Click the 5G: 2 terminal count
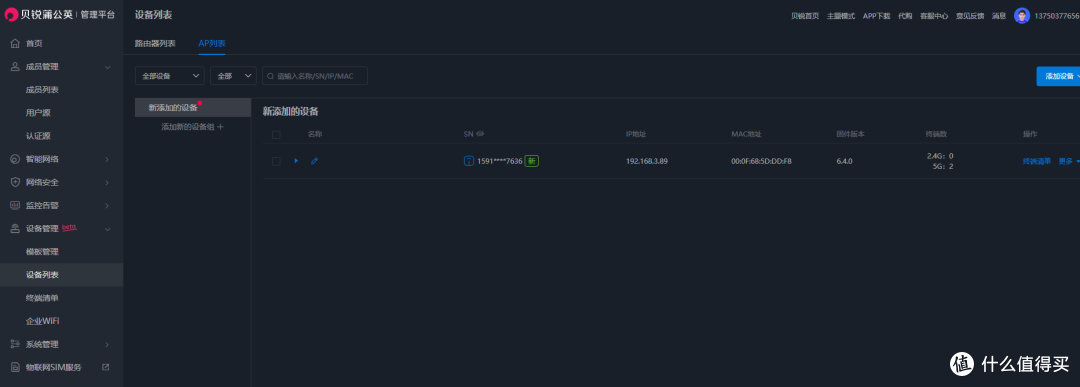Viewport: 1080px width, 387px height. pos(943,167)
